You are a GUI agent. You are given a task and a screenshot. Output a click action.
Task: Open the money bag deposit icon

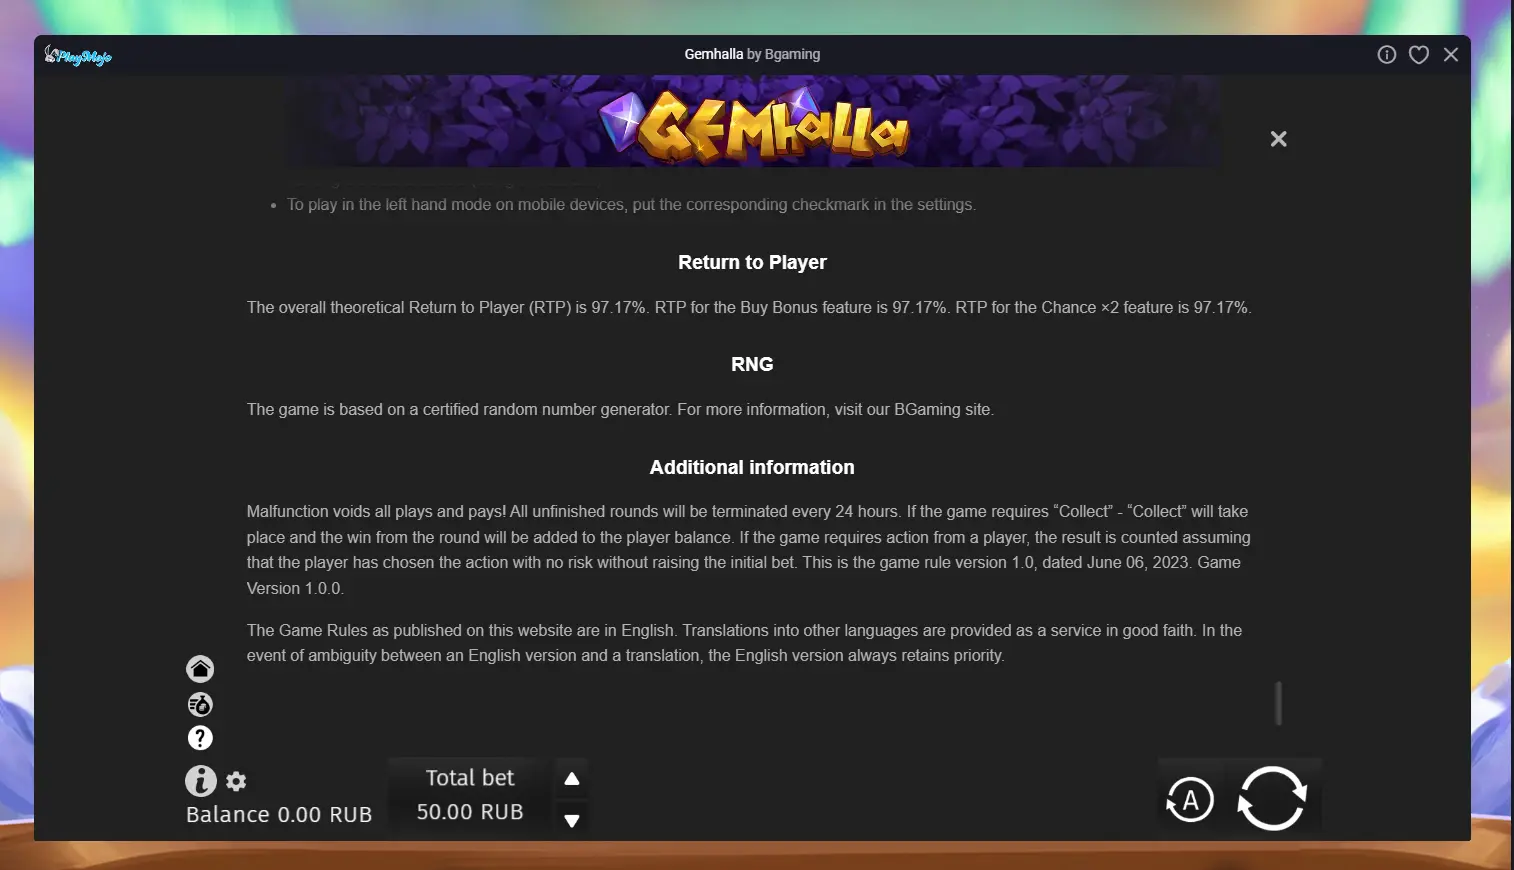click(x=200, y=705)
